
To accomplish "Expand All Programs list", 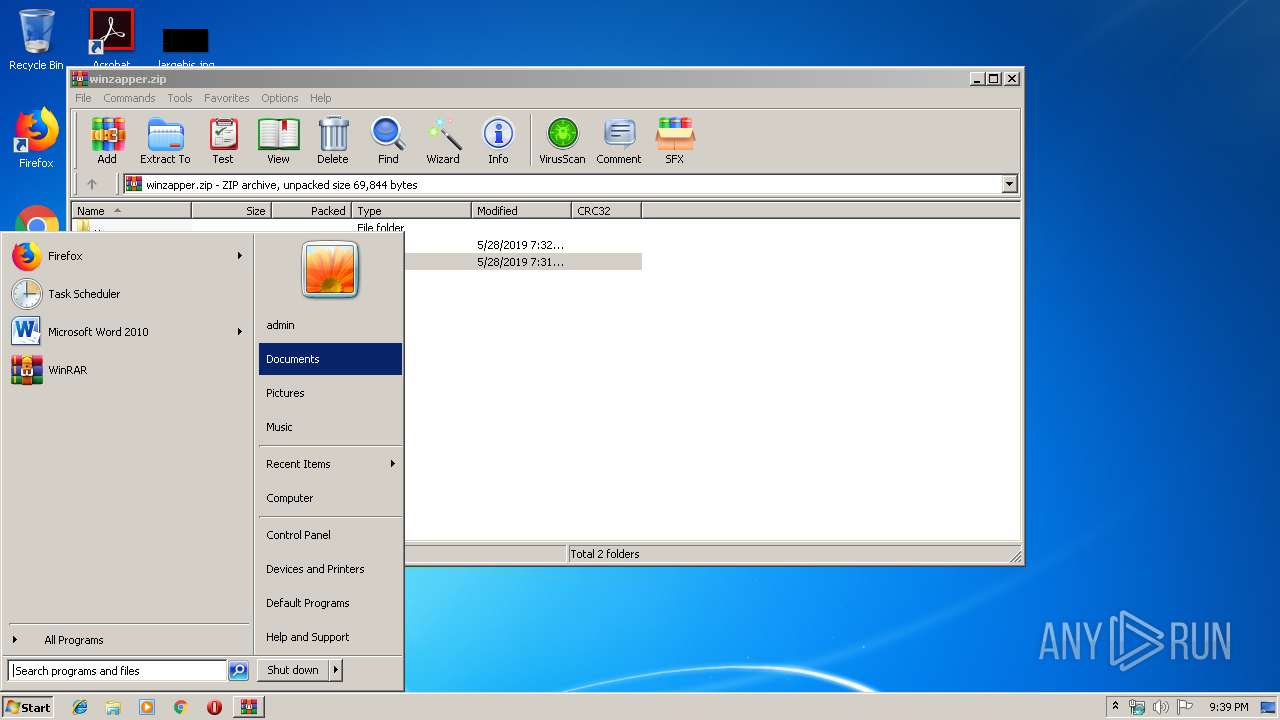I will pos(127,640).
